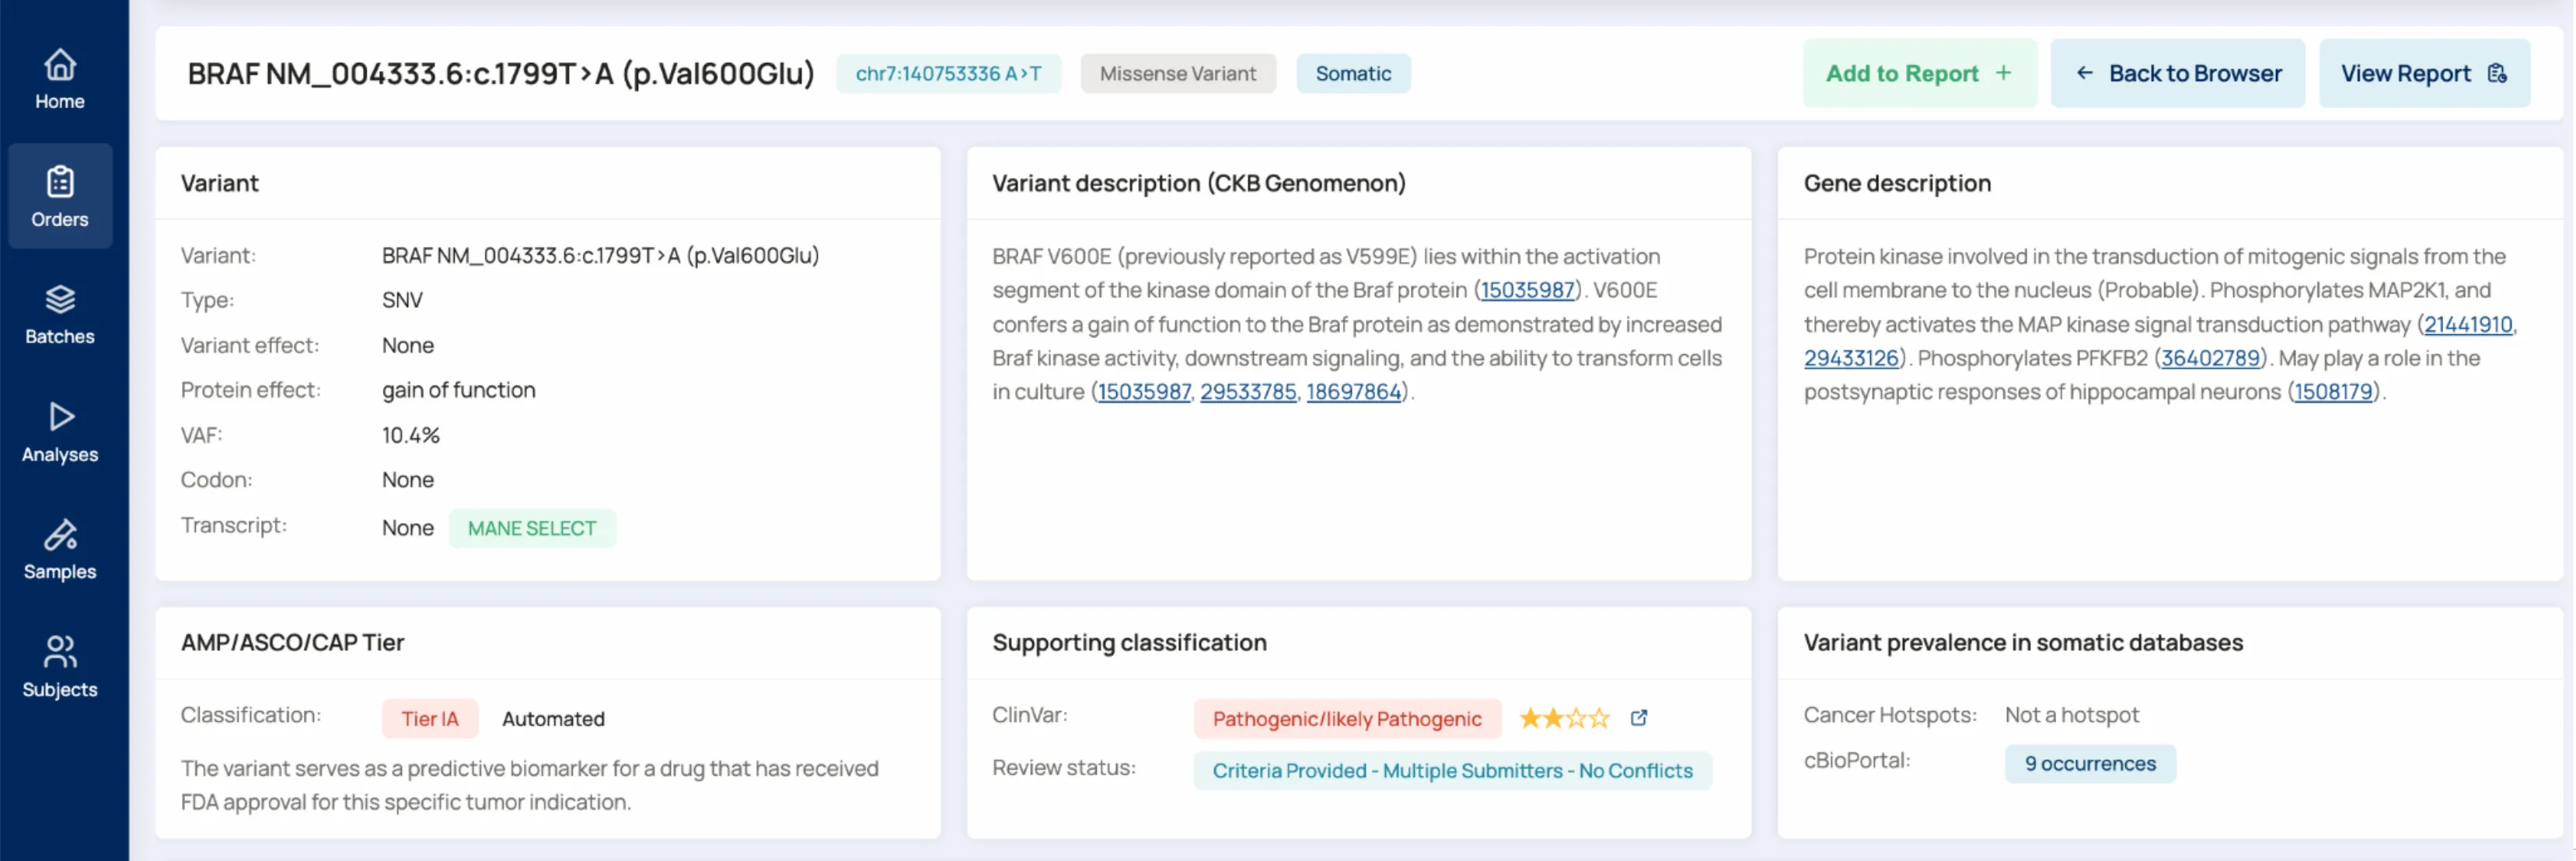
Task: Click the Add to Report button
Action: point(1919,73)
